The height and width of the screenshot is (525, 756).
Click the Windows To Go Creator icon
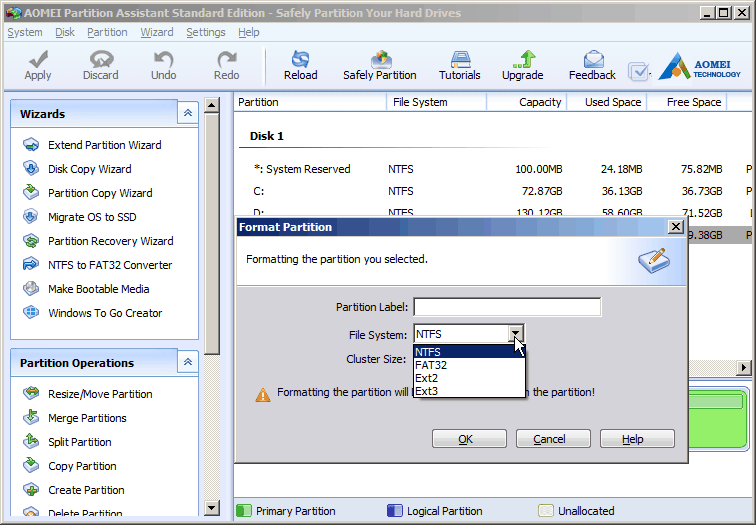click(x=31, y=312)
